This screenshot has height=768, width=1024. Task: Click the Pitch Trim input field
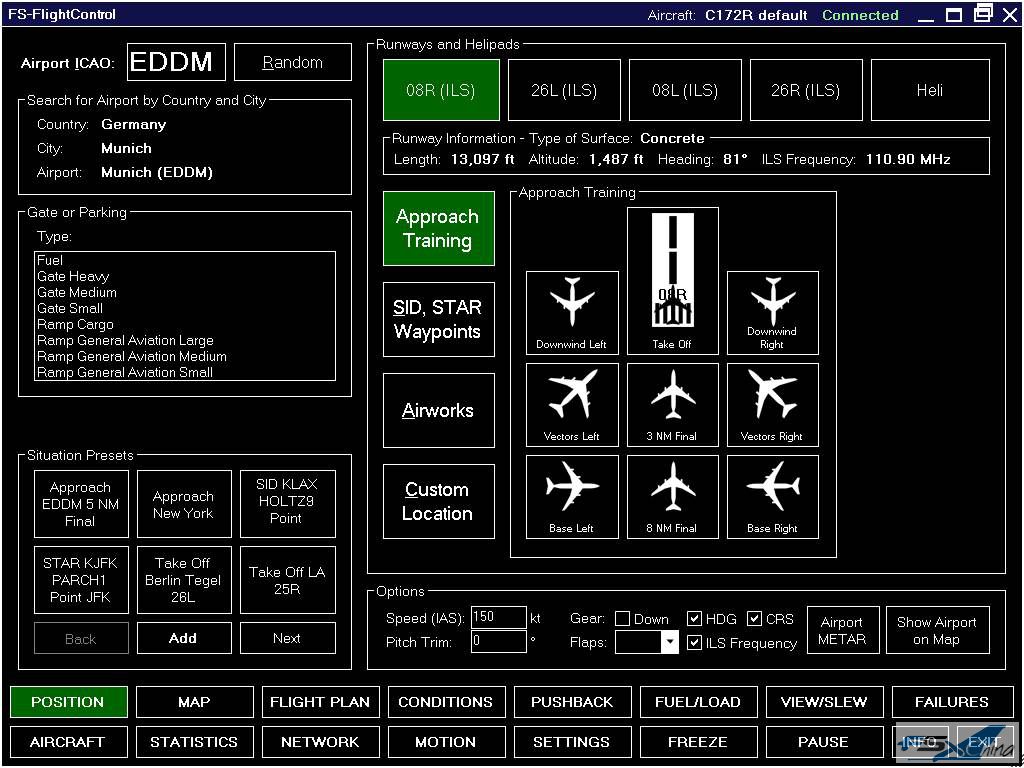click(498, 641)
